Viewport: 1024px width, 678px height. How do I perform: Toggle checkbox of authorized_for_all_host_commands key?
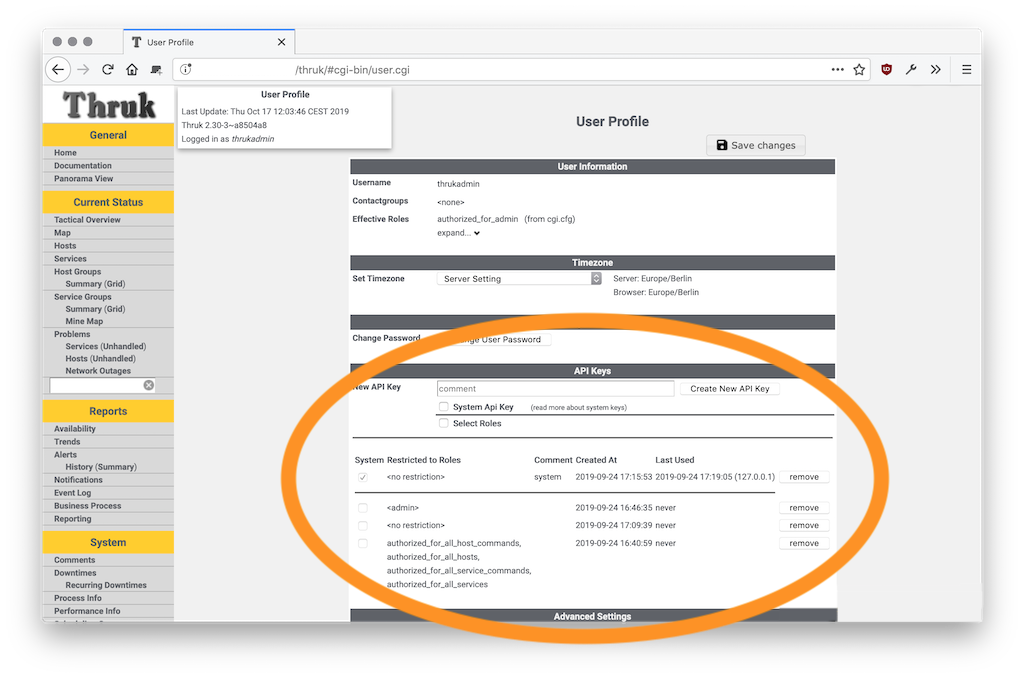coord(362,543)
